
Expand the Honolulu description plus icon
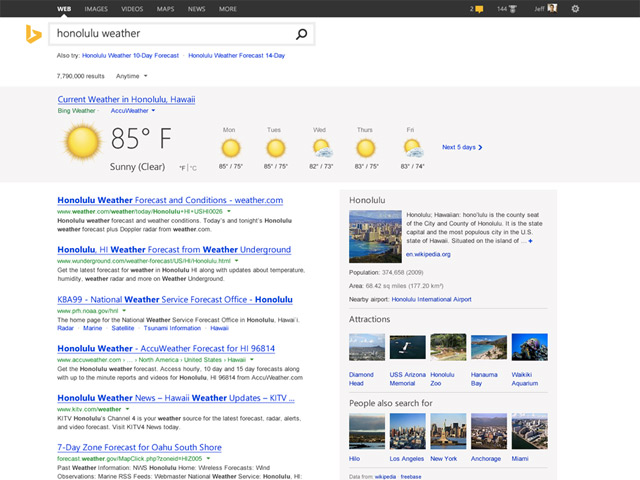coord(530,241)
